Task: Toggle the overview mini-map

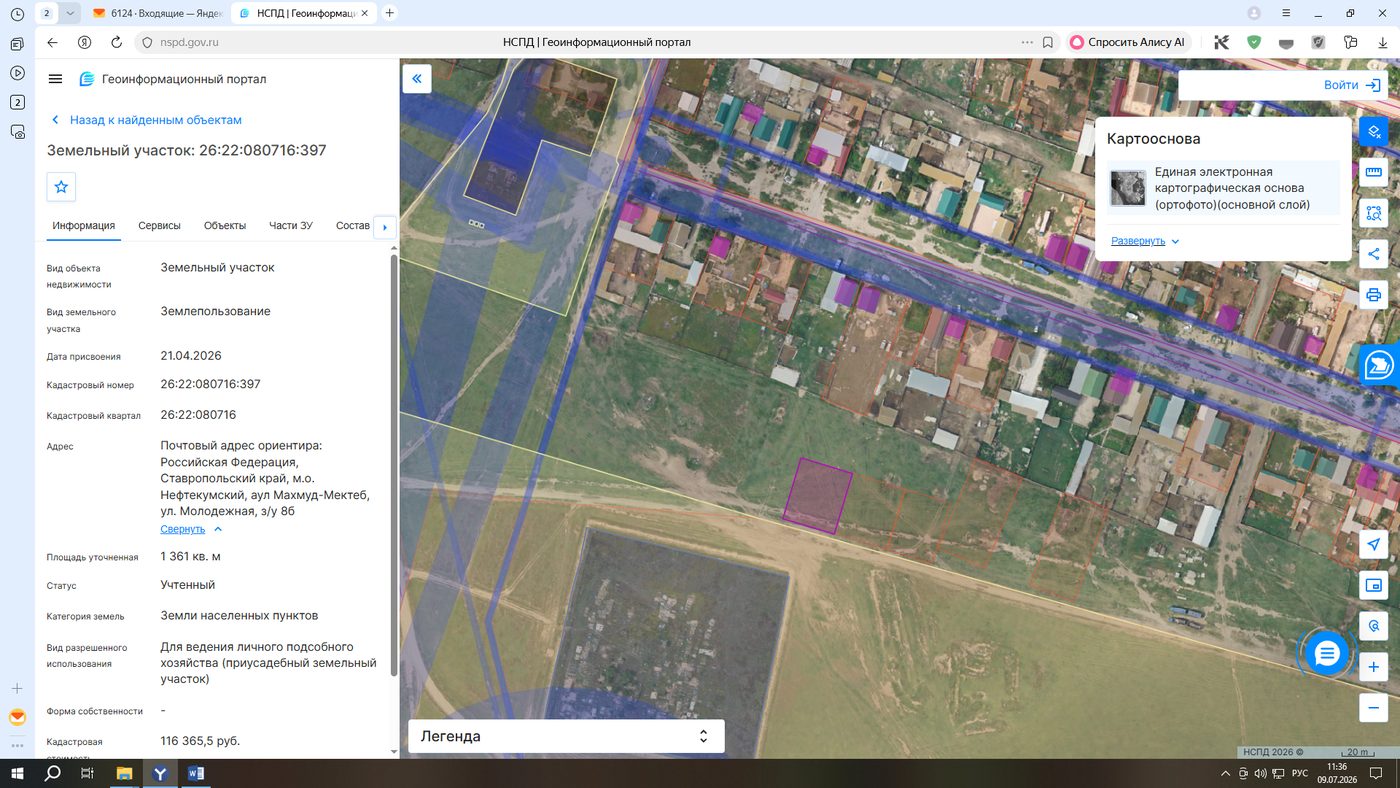Action: coord(1374,585)
